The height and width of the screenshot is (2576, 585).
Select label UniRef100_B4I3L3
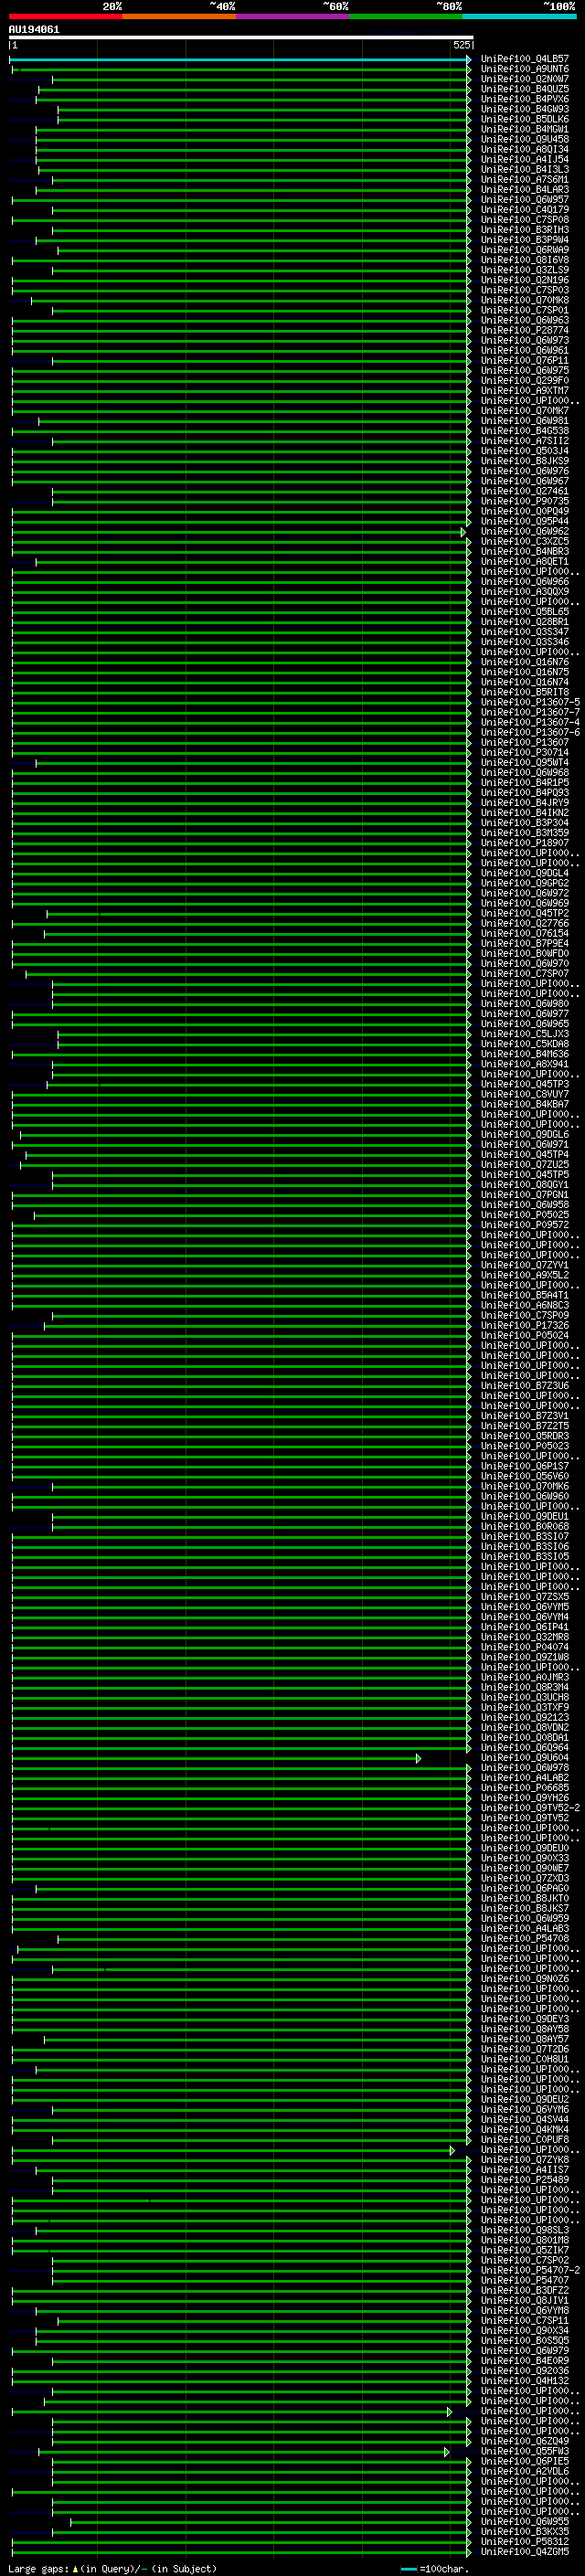524,169
